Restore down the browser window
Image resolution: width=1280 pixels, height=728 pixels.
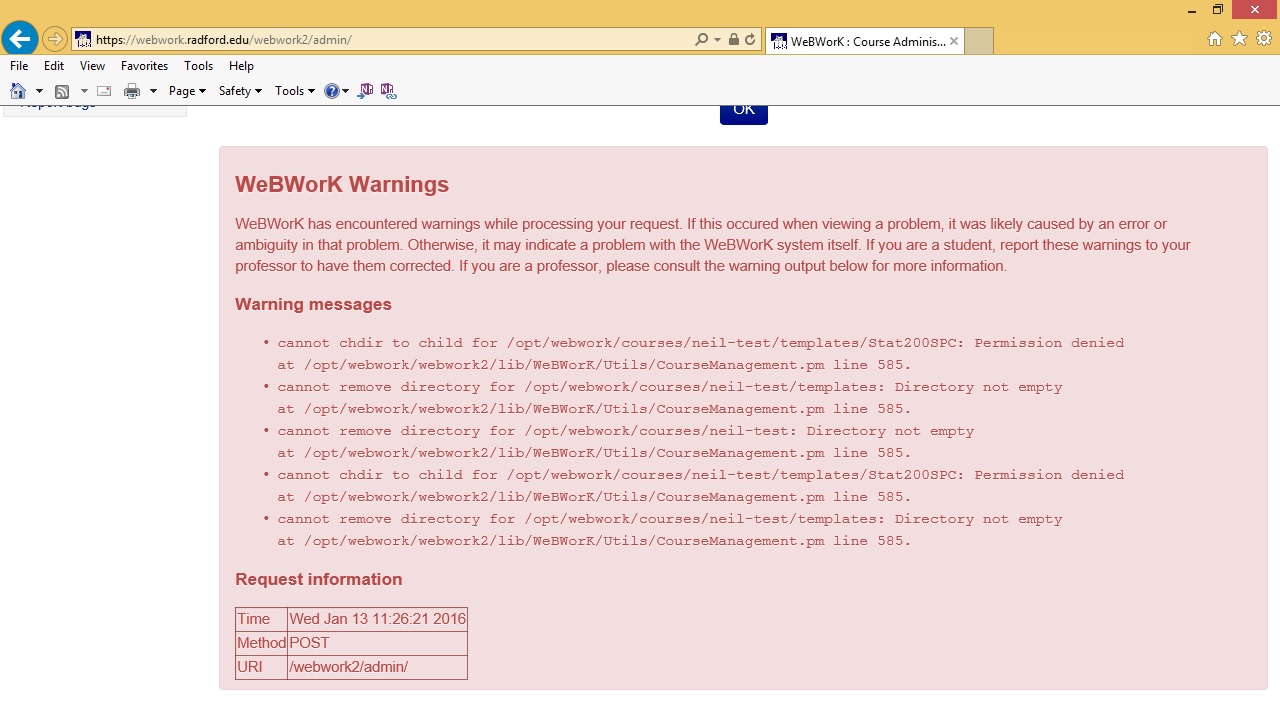click(1218, 10)
